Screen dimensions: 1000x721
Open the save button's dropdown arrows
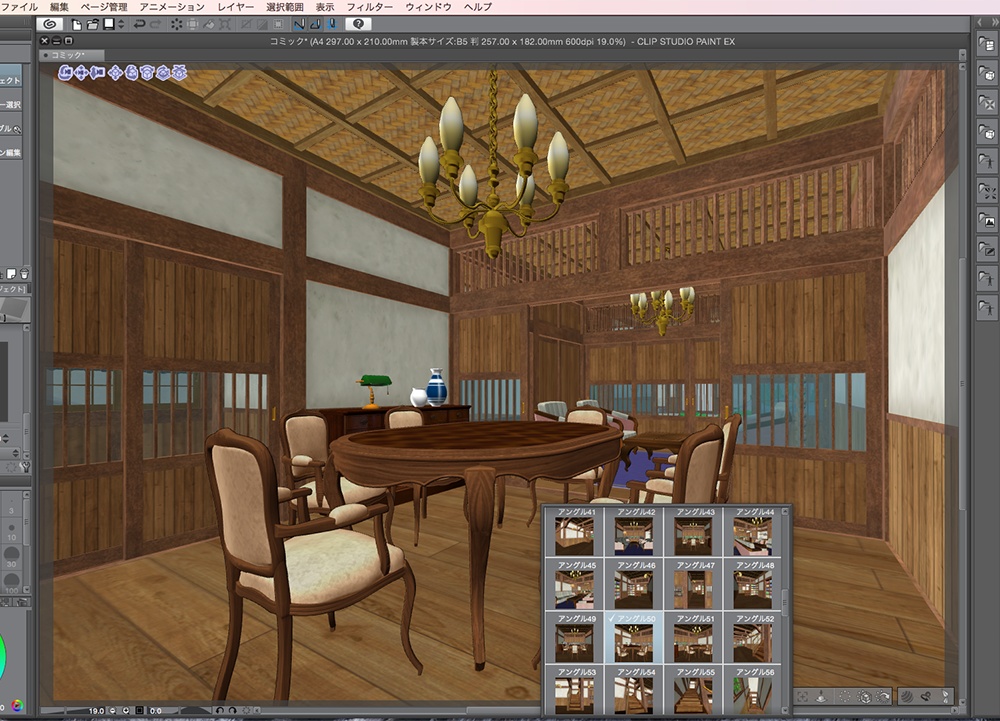121,25
